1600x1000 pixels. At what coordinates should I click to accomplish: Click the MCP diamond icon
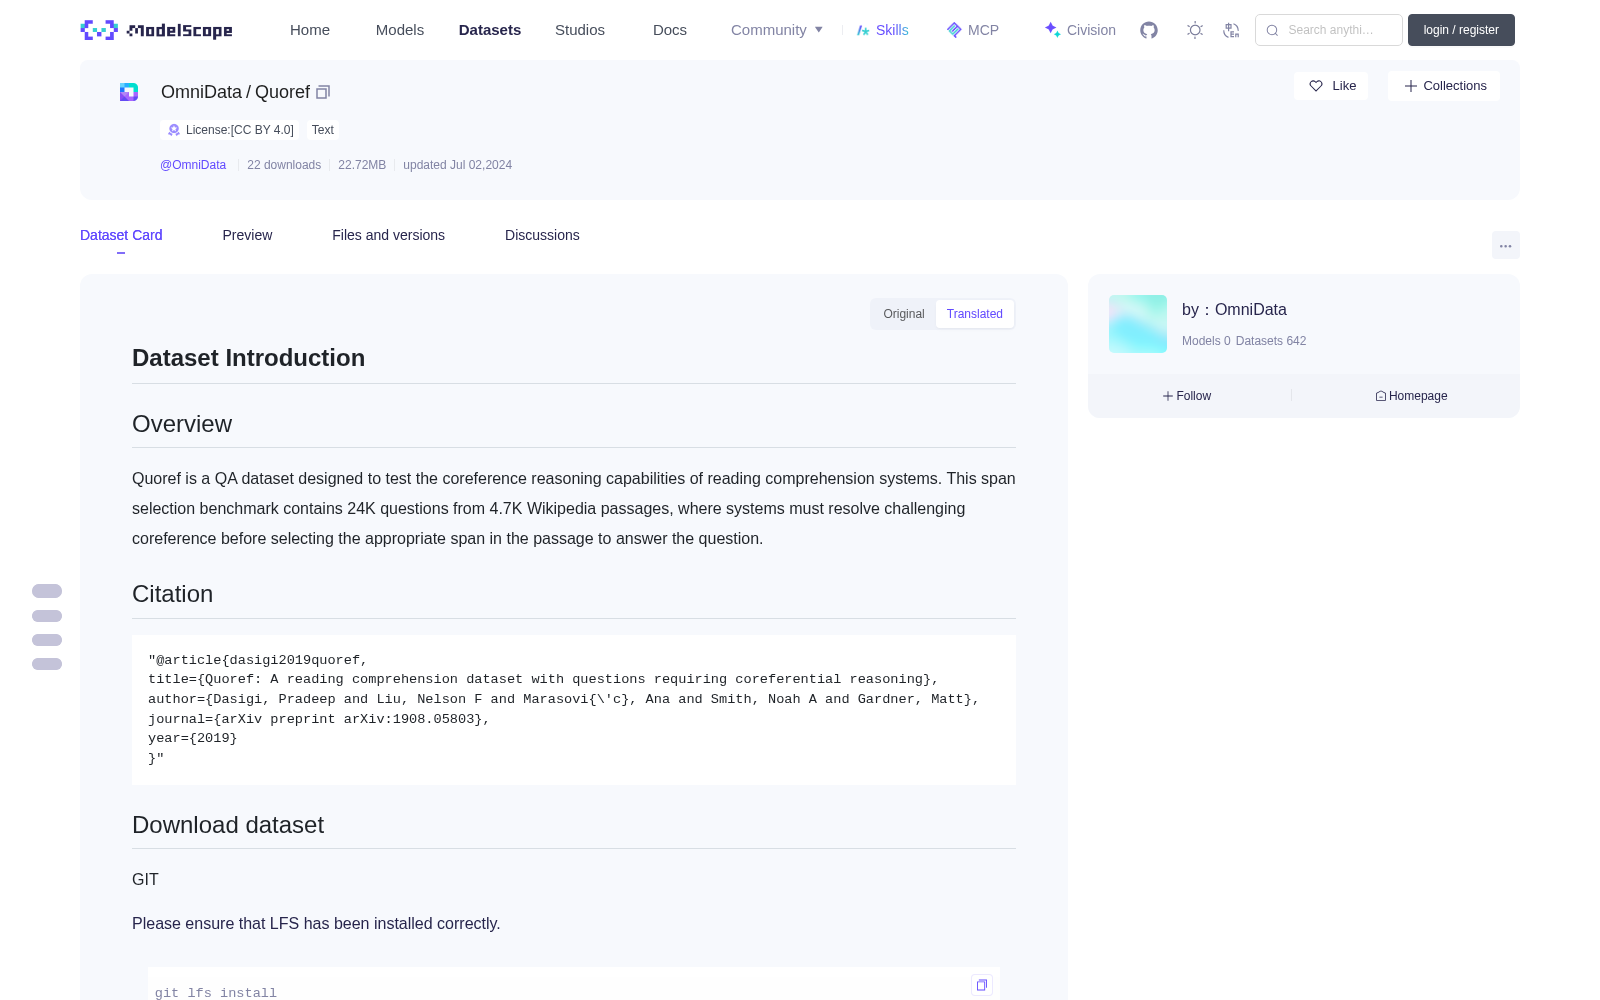pos(954,30)
